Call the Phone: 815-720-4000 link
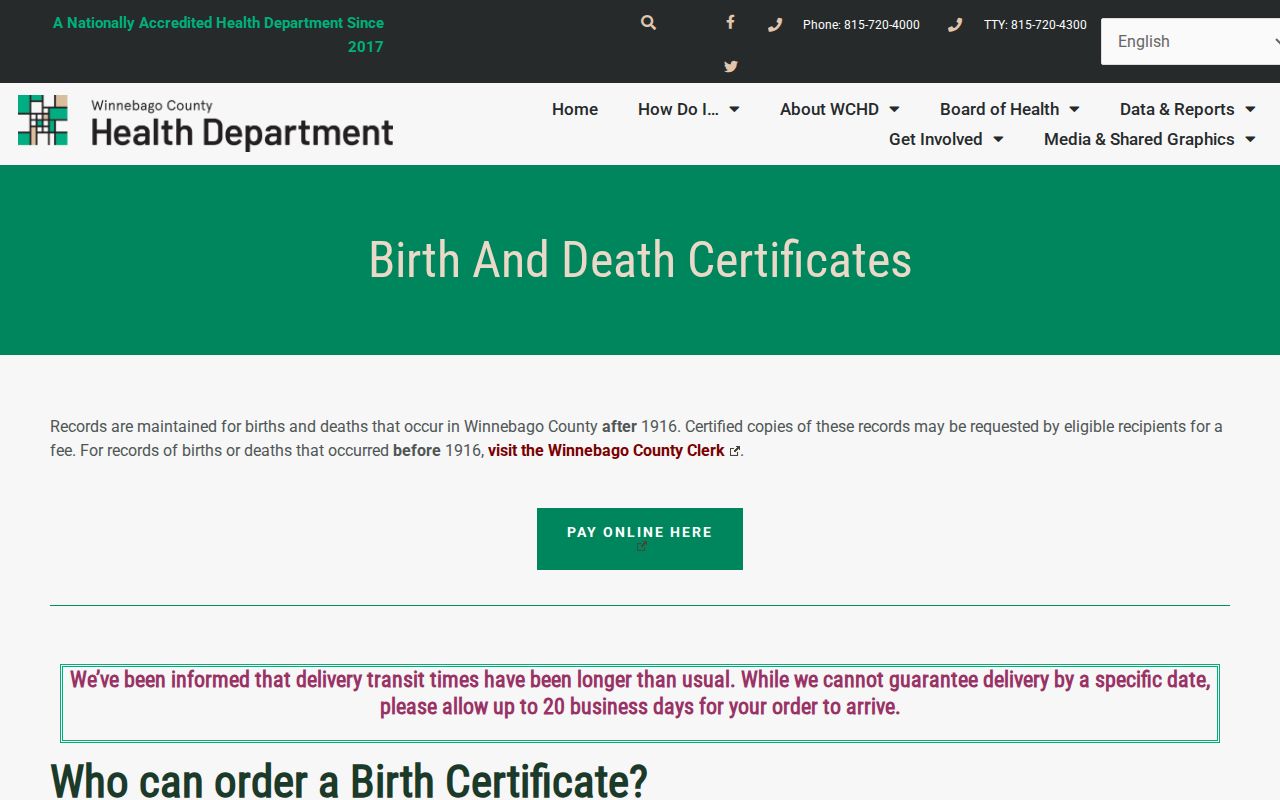Viewport: 1280px width, 800px height. (x=861, y=25)
